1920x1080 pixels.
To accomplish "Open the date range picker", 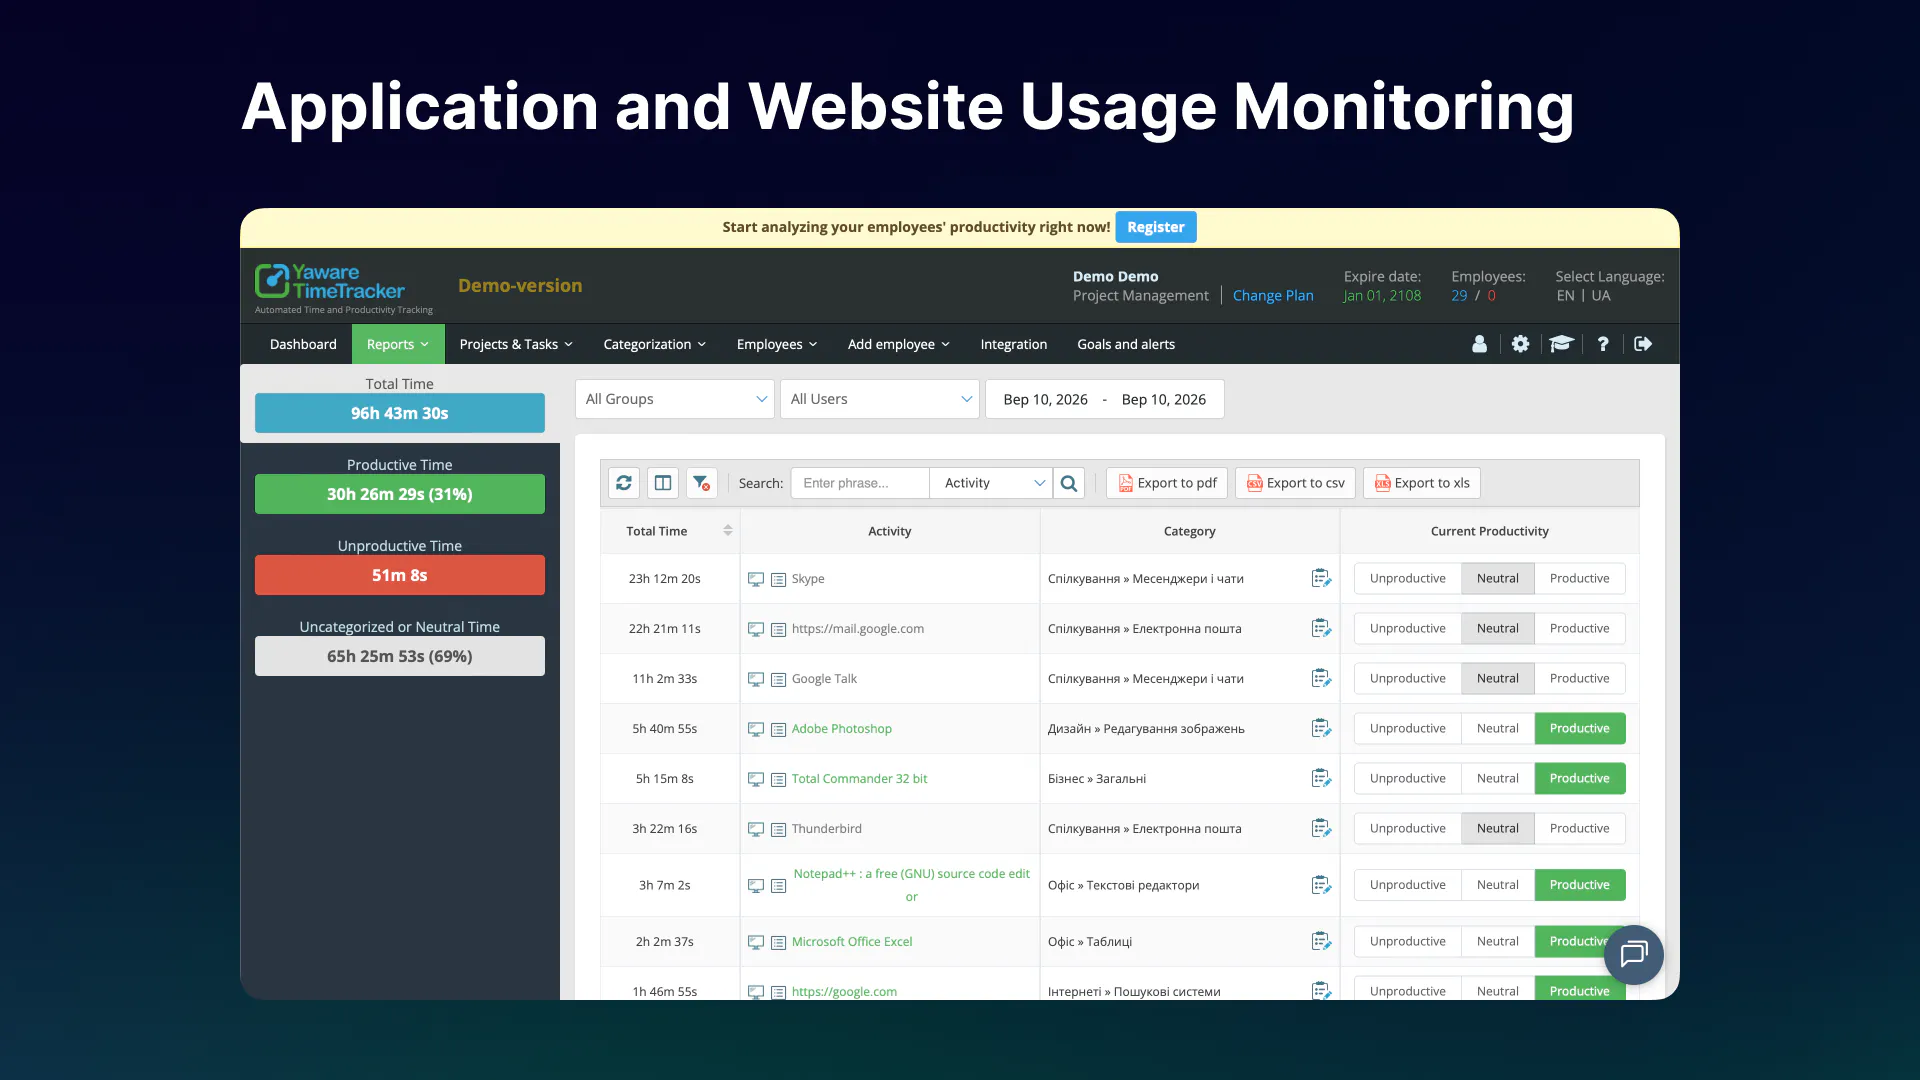I will [x=1105, y=399].
